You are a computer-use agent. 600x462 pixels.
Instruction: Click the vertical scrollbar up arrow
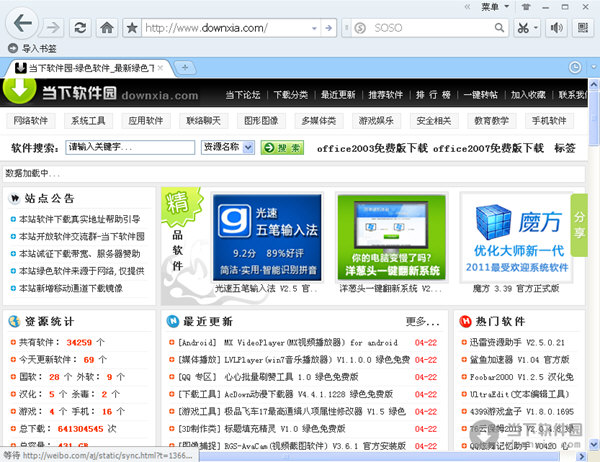tap(594, 84)
